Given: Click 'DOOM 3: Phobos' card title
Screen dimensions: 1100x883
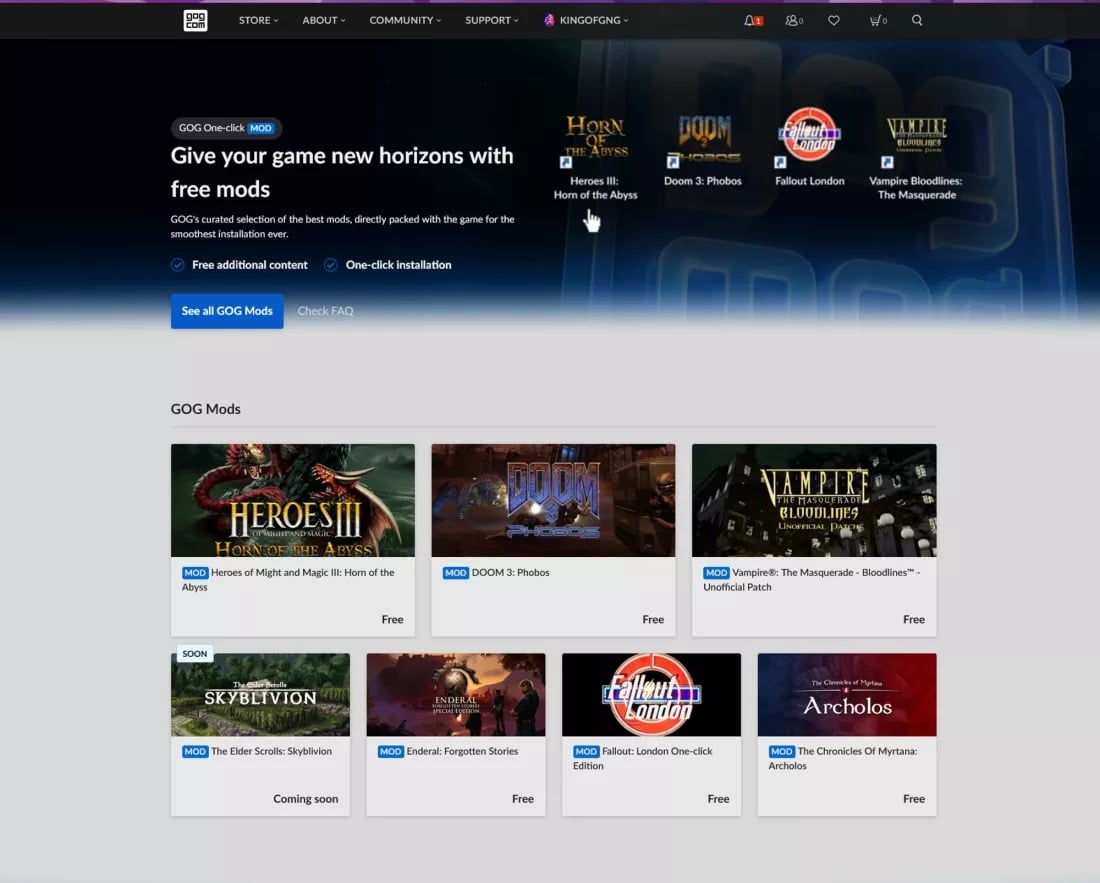Looking at the screenshot, I should [511, 573].
